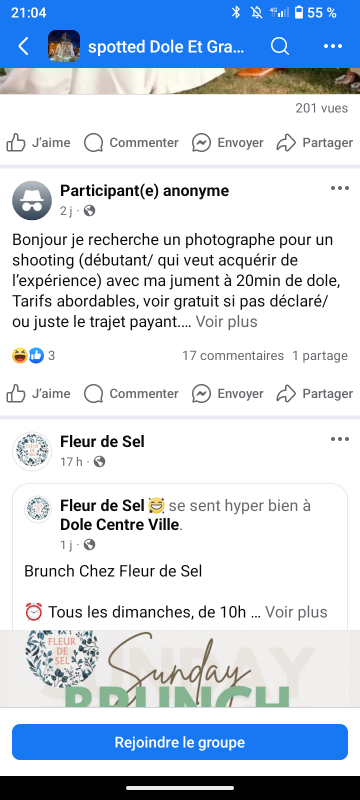The height and width of the screenshot is (800, 360).
Task: View reactions count on anonymous post
Action: coord(34,356)
